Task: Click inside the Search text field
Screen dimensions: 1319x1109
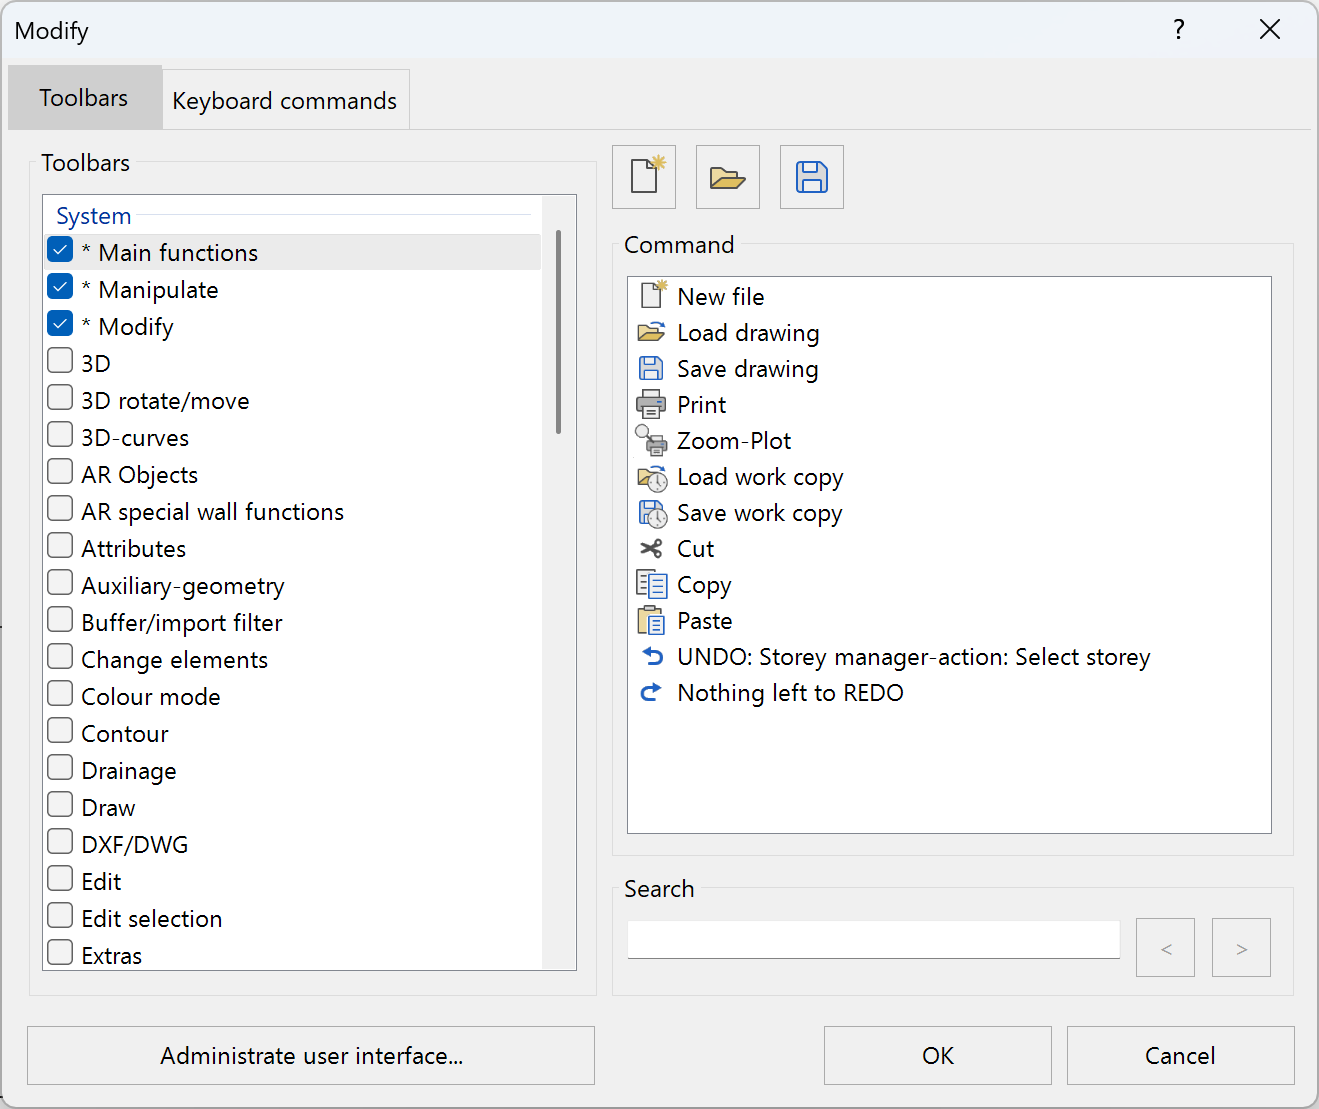Action: point(872,939)
